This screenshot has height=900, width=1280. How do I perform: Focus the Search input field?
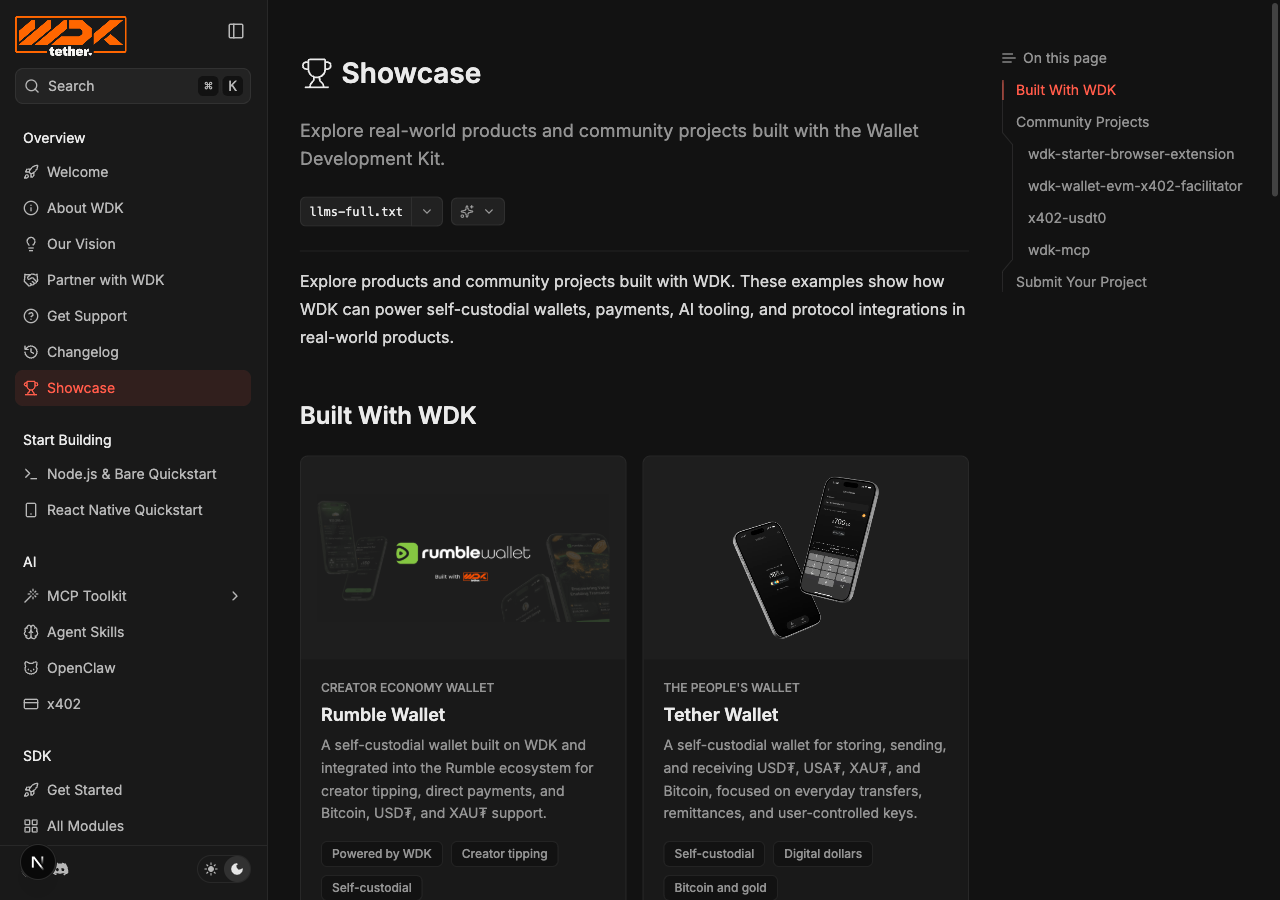(x=133, y=86)
